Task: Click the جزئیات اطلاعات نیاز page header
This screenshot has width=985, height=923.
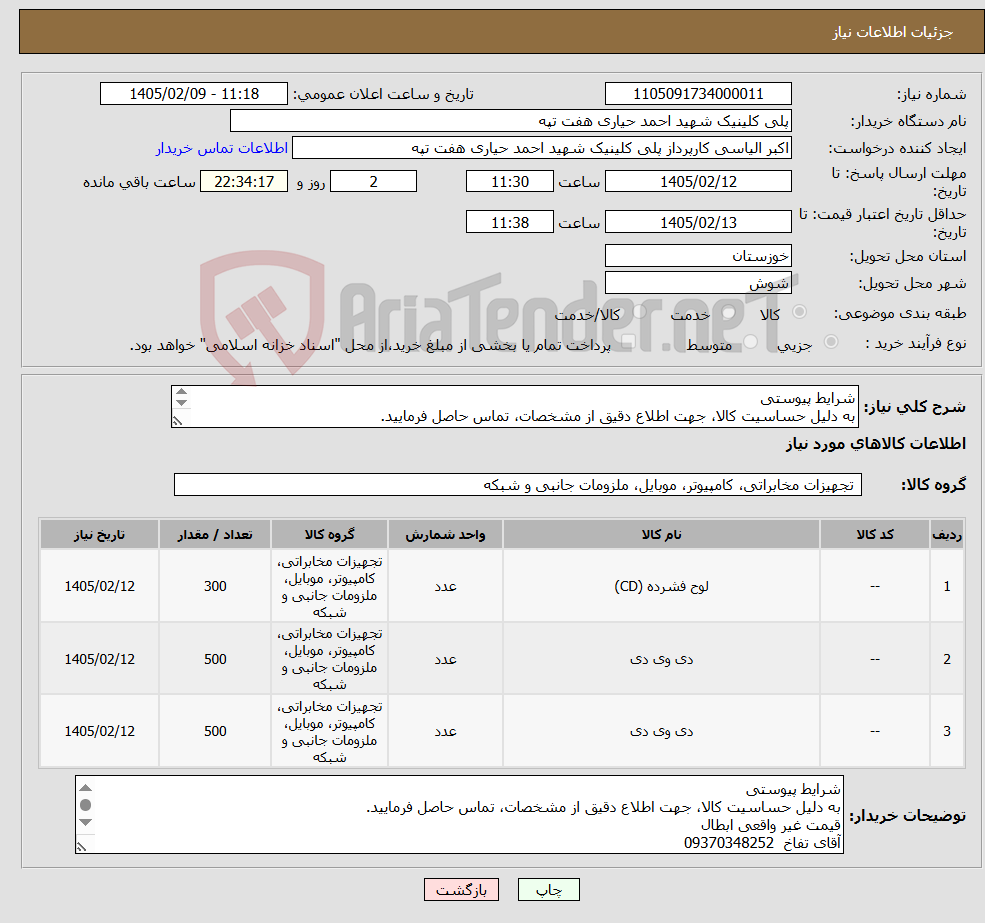Action: (893, 32)
